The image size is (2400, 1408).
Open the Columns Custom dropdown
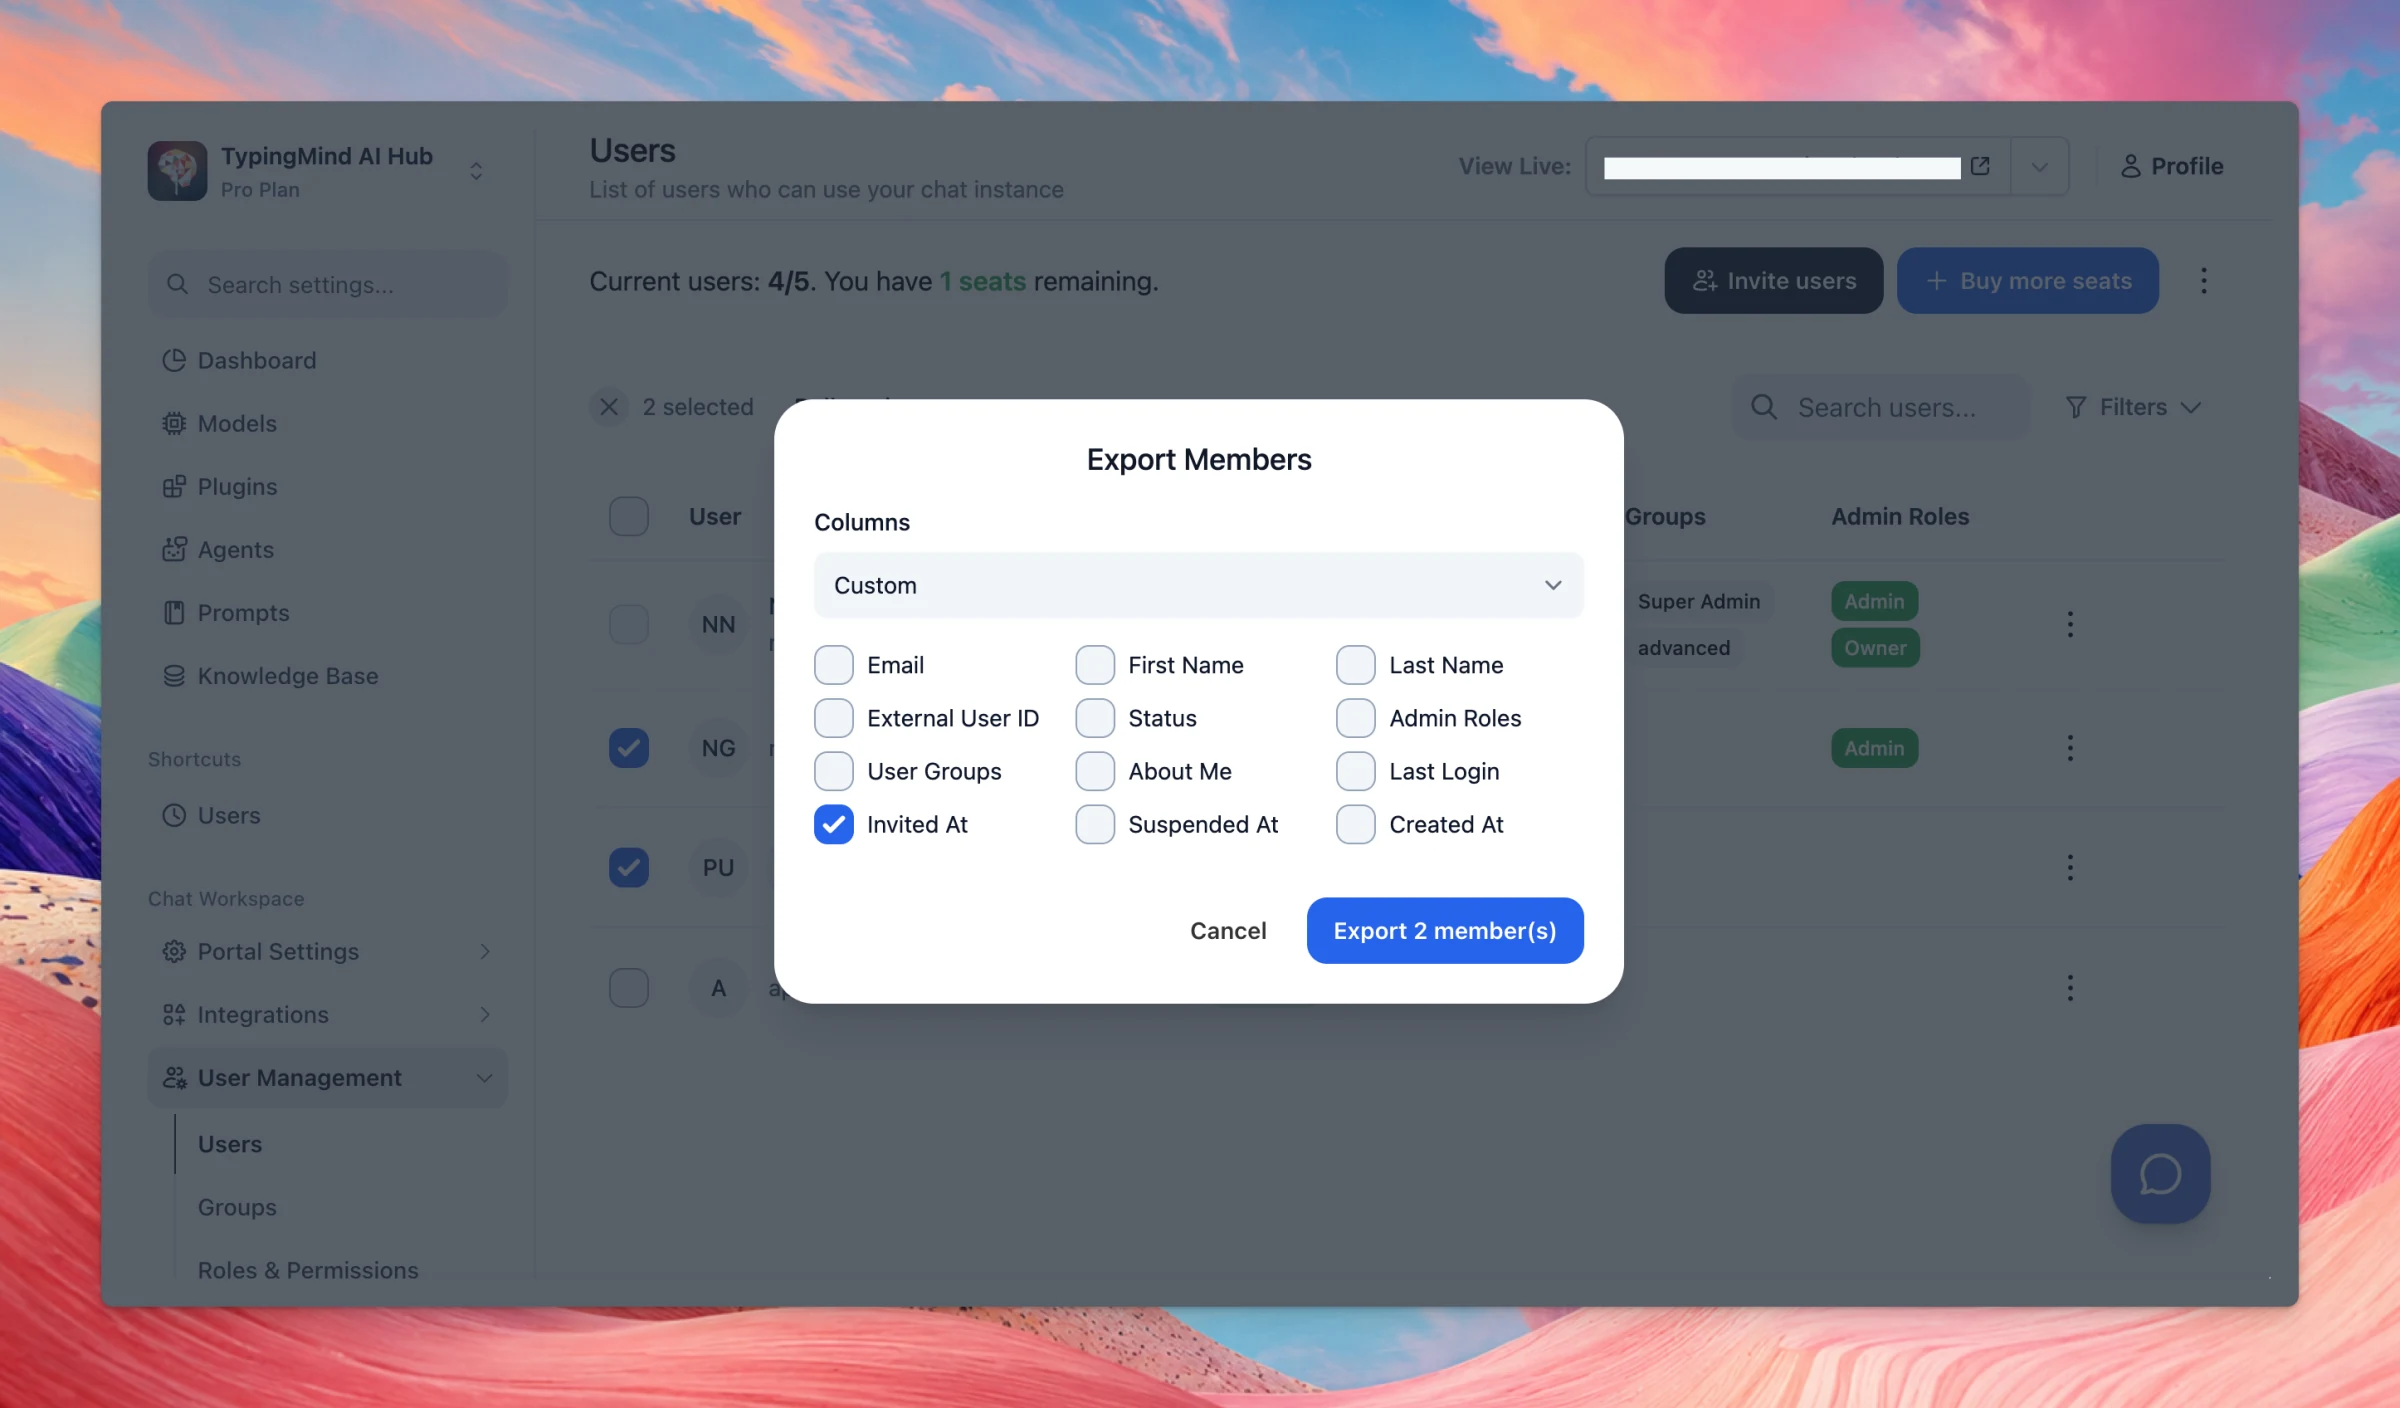[1198, 585]
